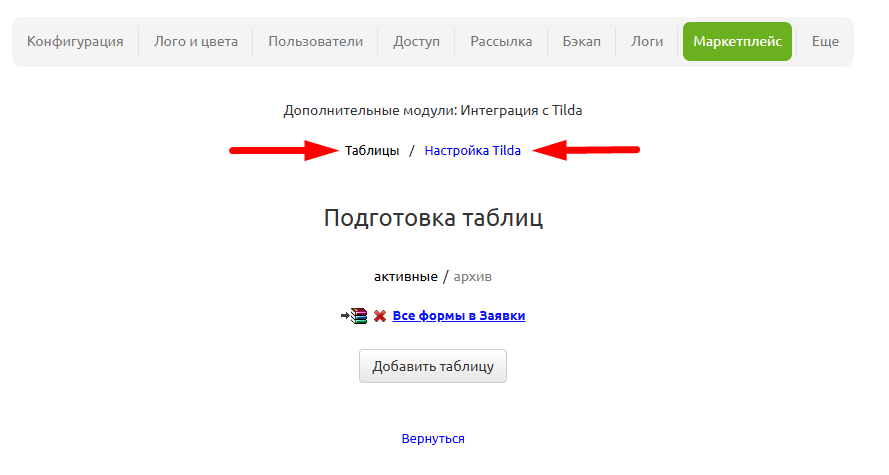The width and height of the screenshot is (889, 475).
Task: Click the Дополнительные модули: Интеграция с Tilda text
Action: coord(433,110)
